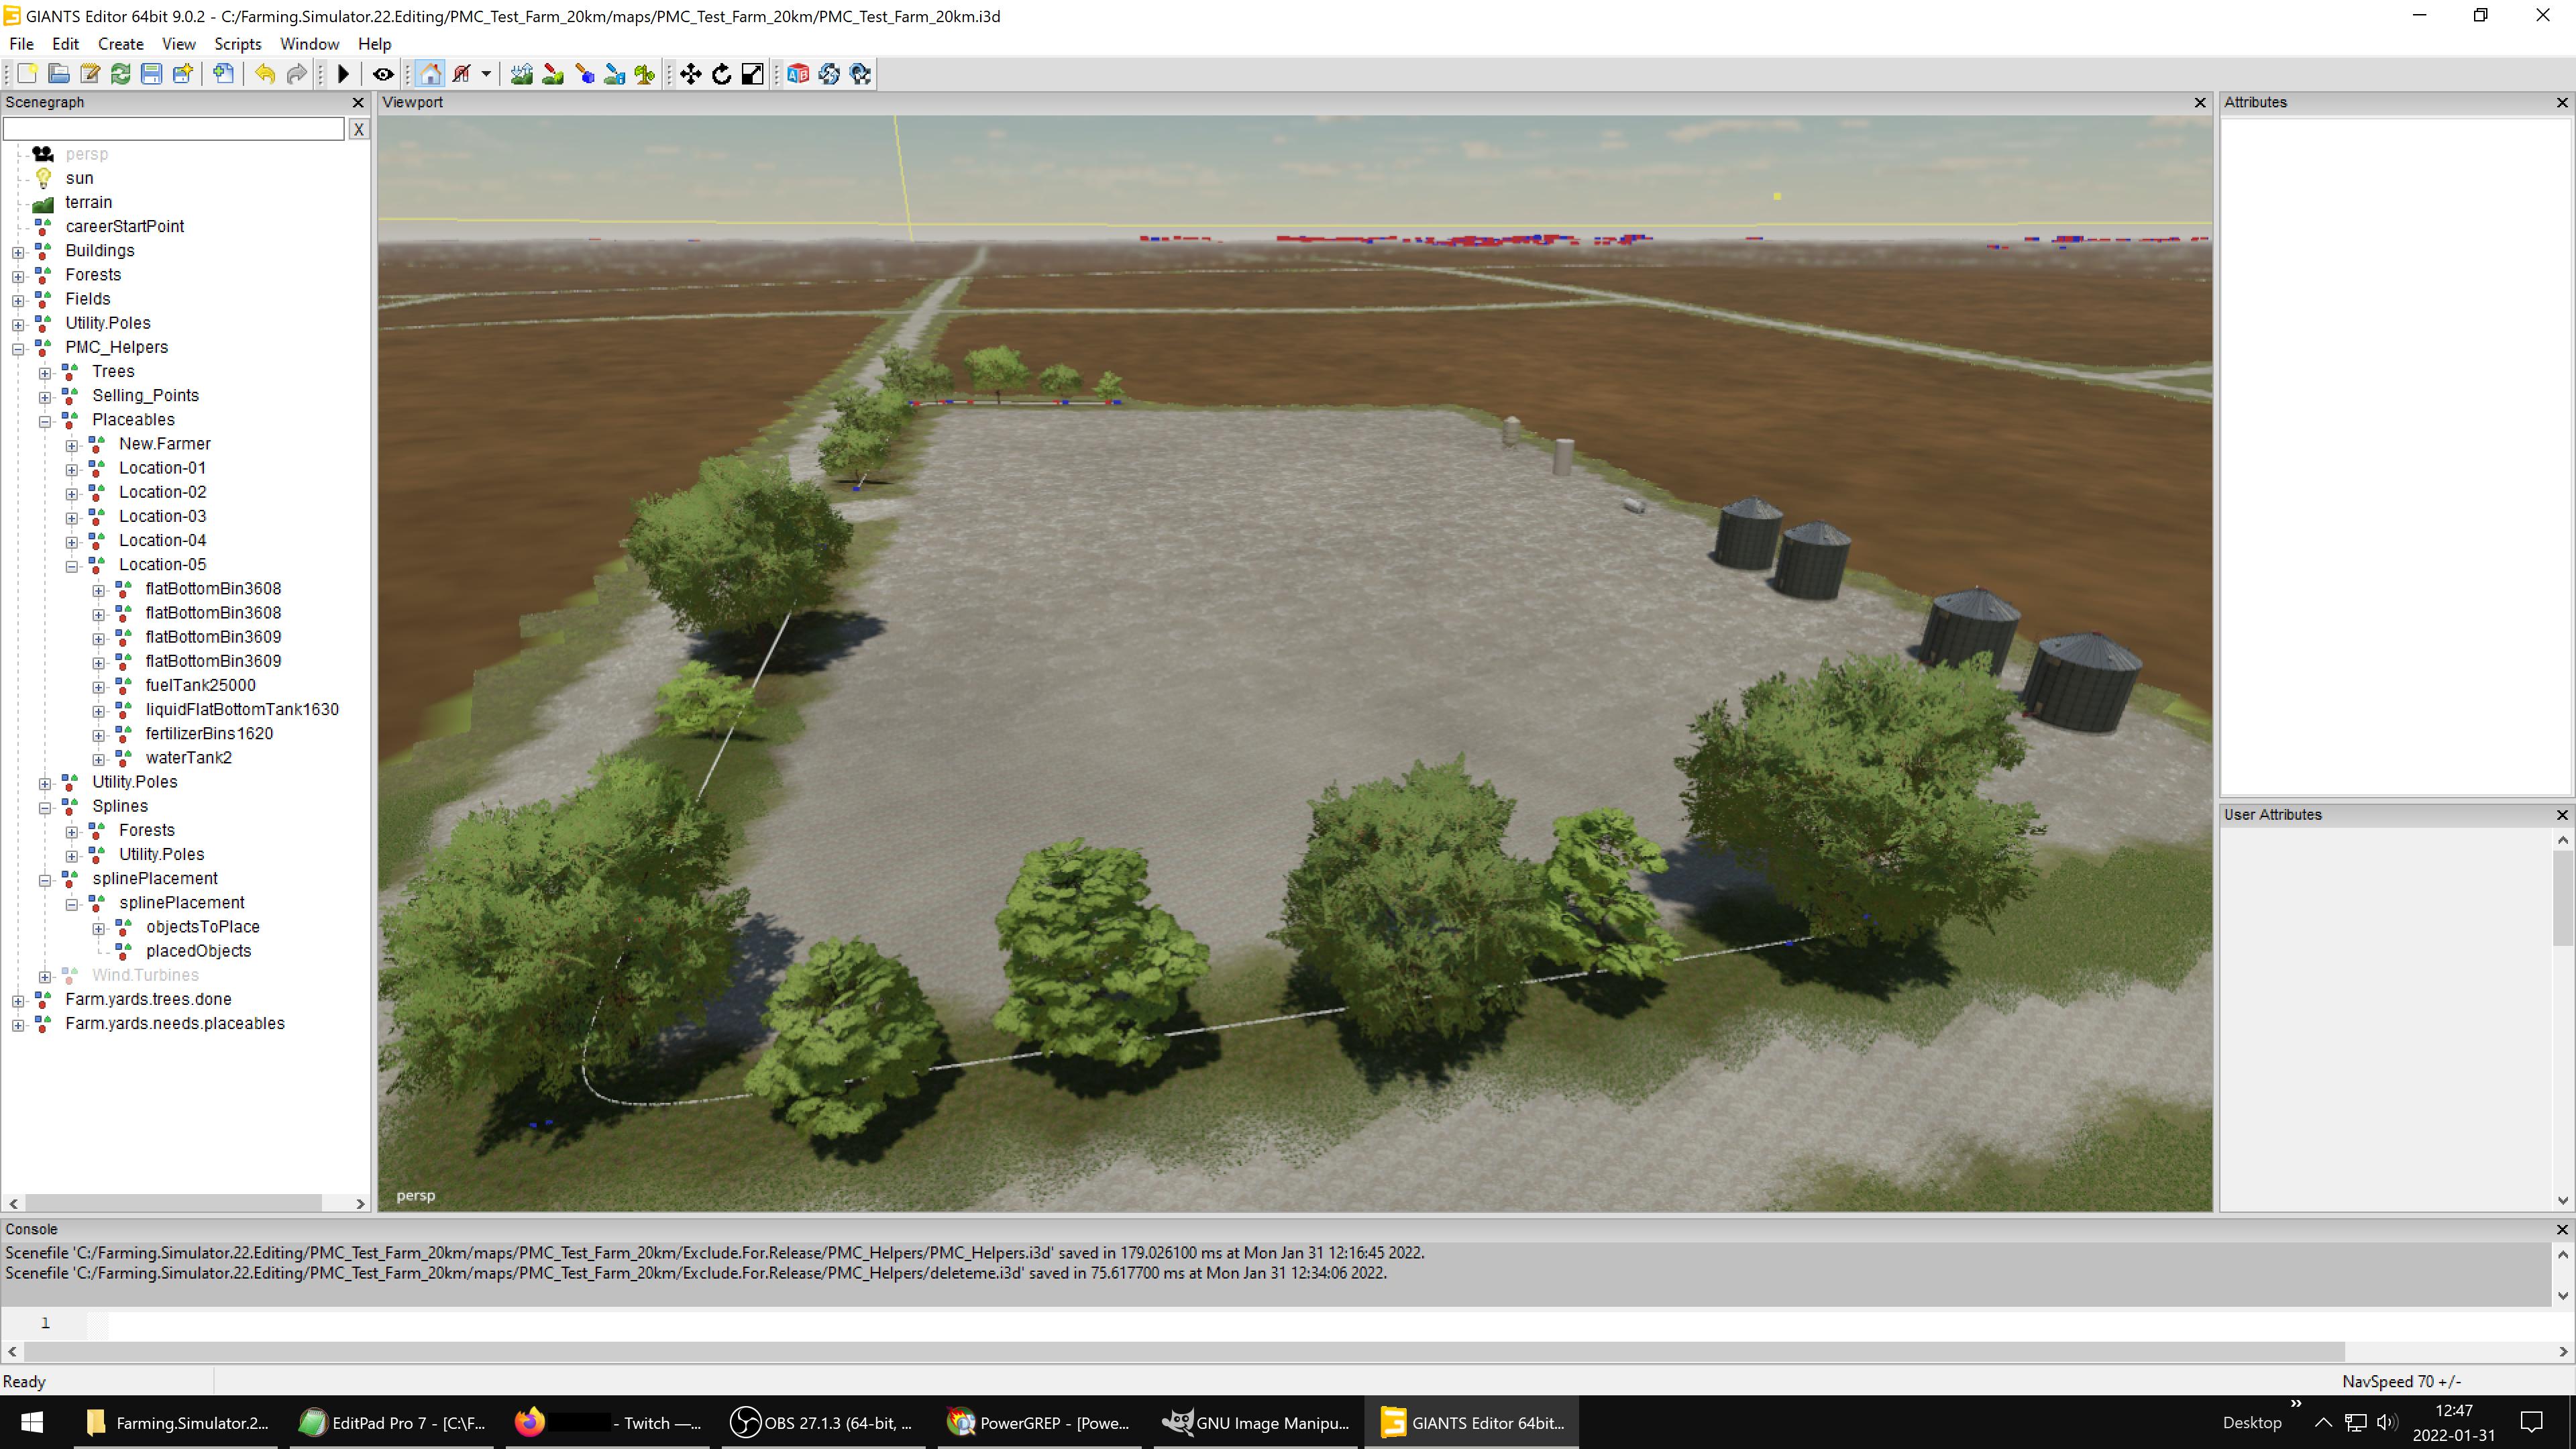Expand the New.Farmer node
The width and height of the screenshot is (2576, 1449).
72,445
